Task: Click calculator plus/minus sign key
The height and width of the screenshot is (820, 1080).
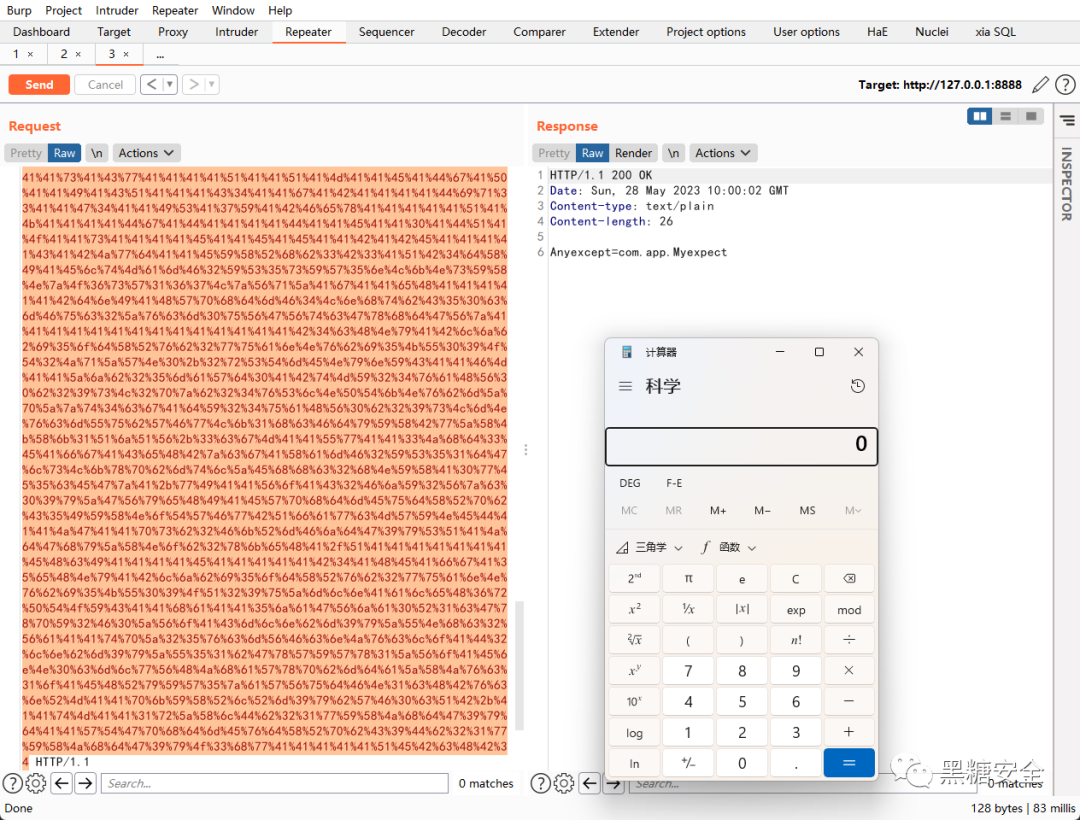Action: tap(688, 763)
